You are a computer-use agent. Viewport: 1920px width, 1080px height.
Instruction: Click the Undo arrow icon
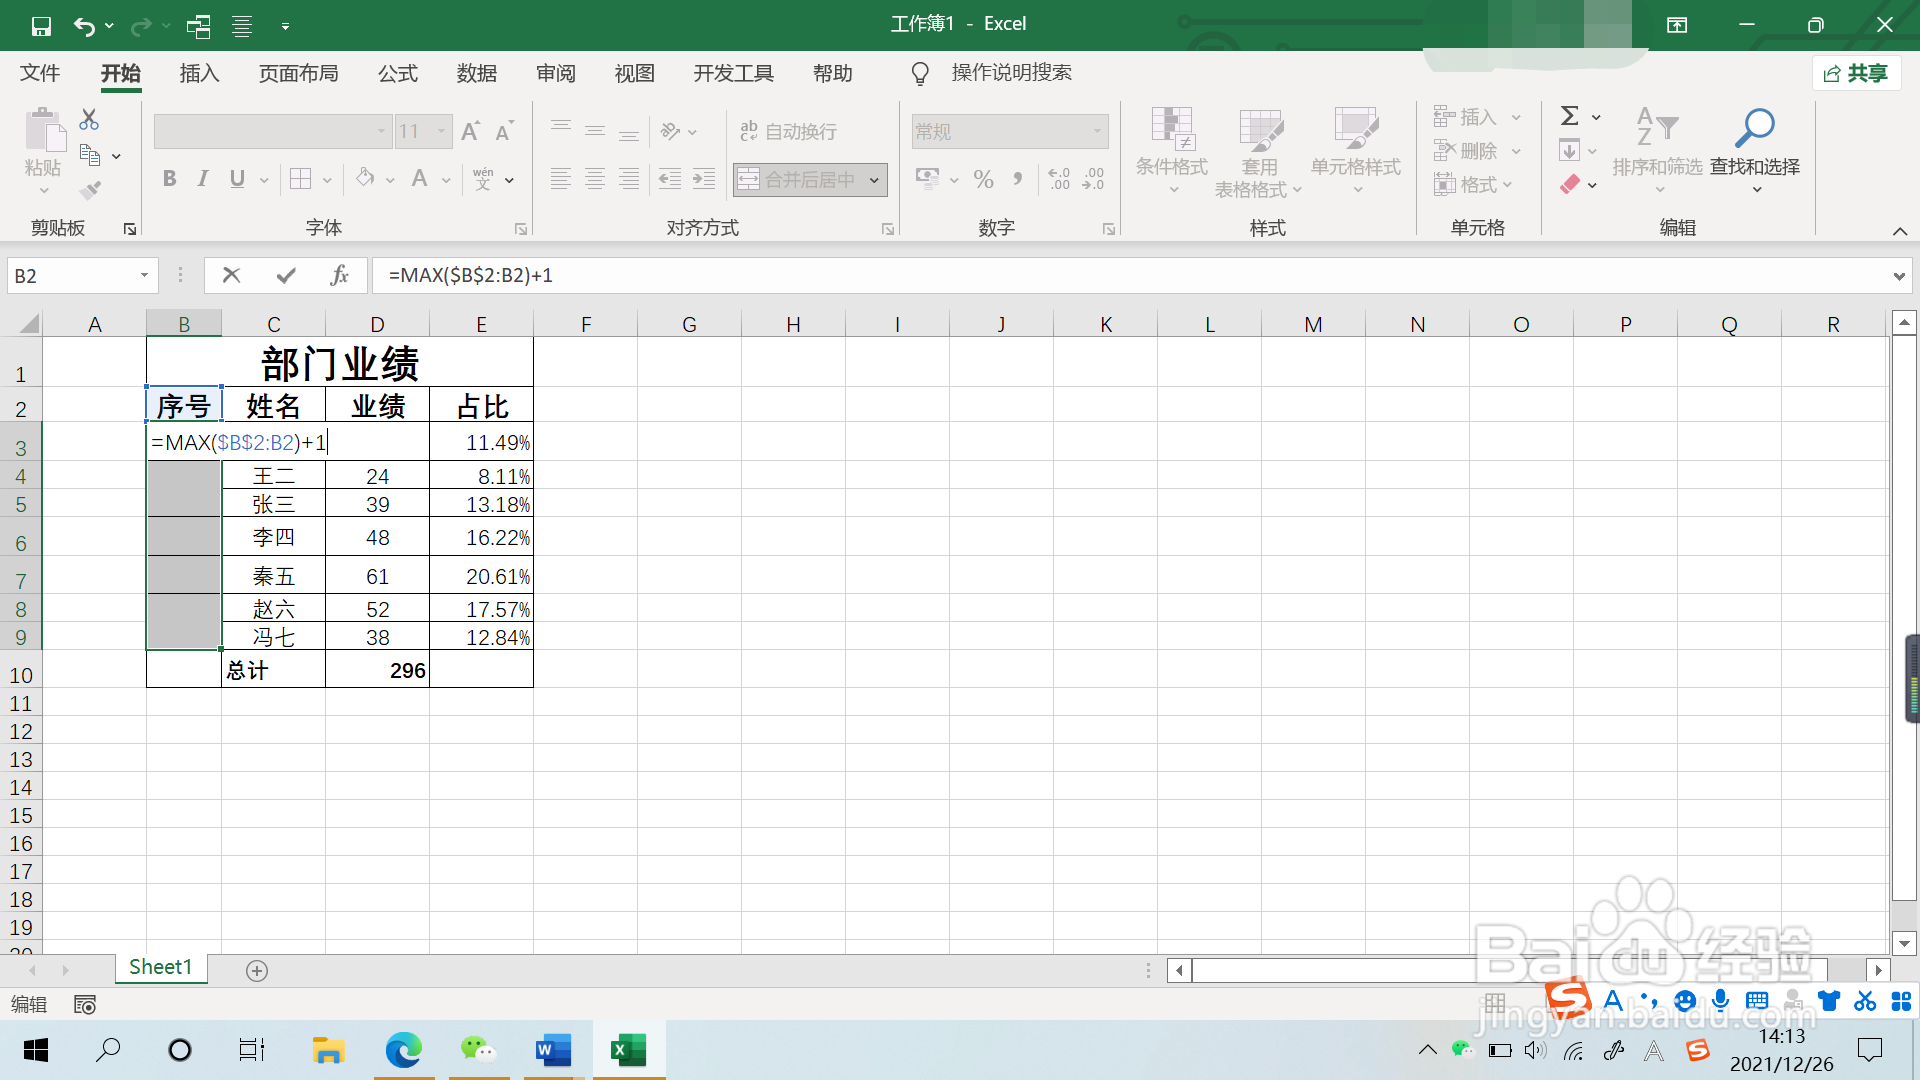point(84,26)
